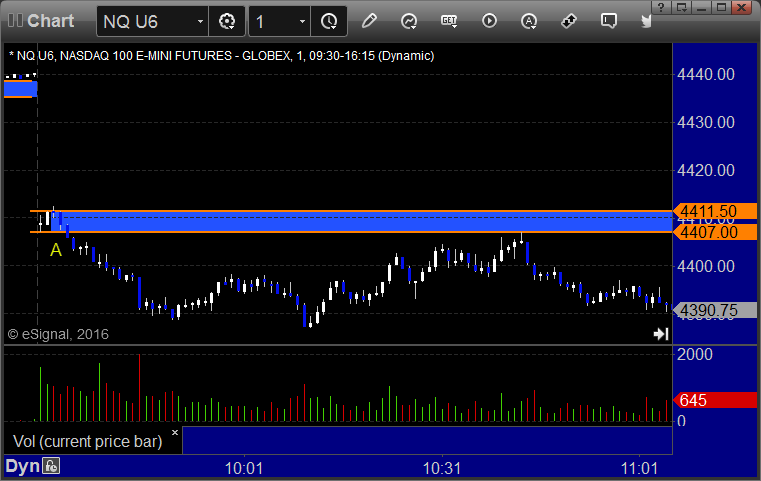Click the 4420.00 price axis label
Viewport: 761px width, 481px height.
pos(706,170)
